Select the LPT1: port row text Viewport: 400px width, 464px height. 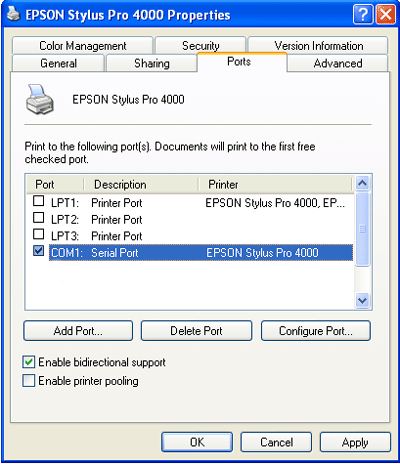pos(65,203)
